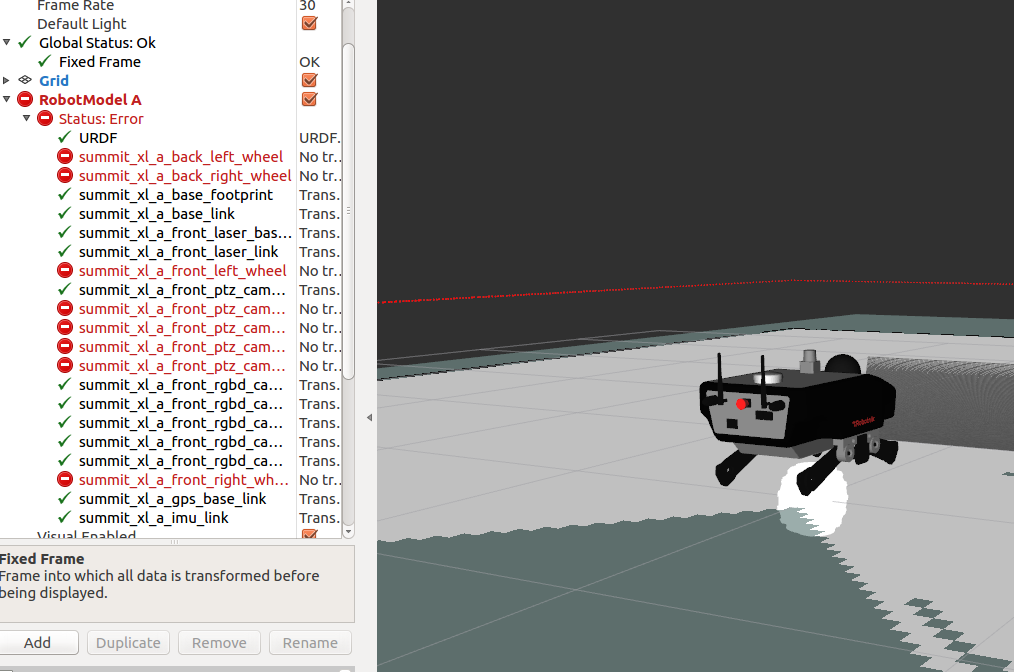Image resolution: width=1014 pixels, height=672 pixels.
Task: Expand the Grid display properties
Action: point(7,80)
